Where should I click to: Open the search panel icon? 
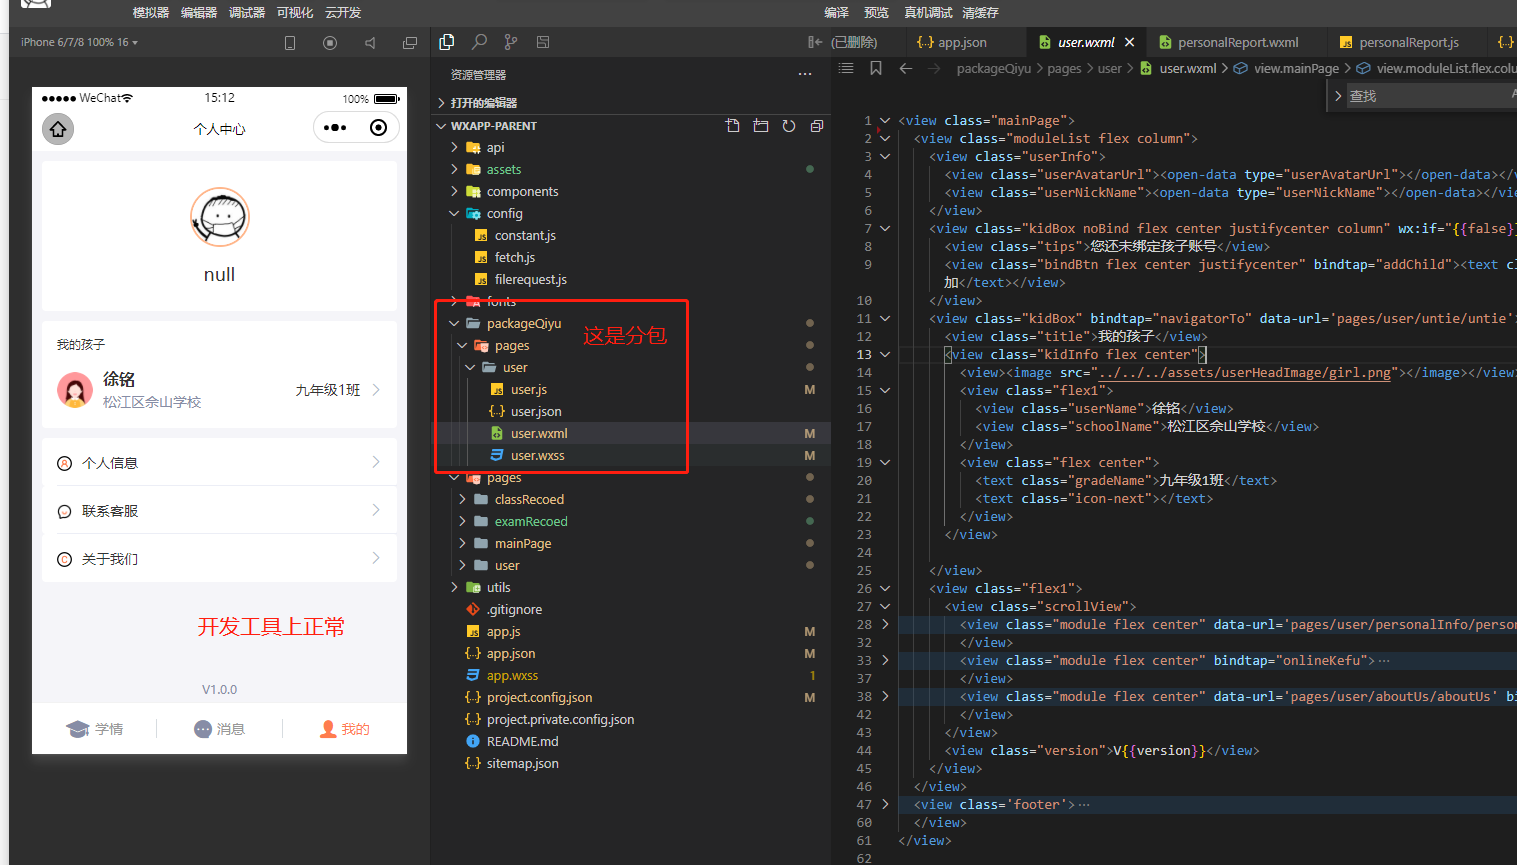click(479, 42)
